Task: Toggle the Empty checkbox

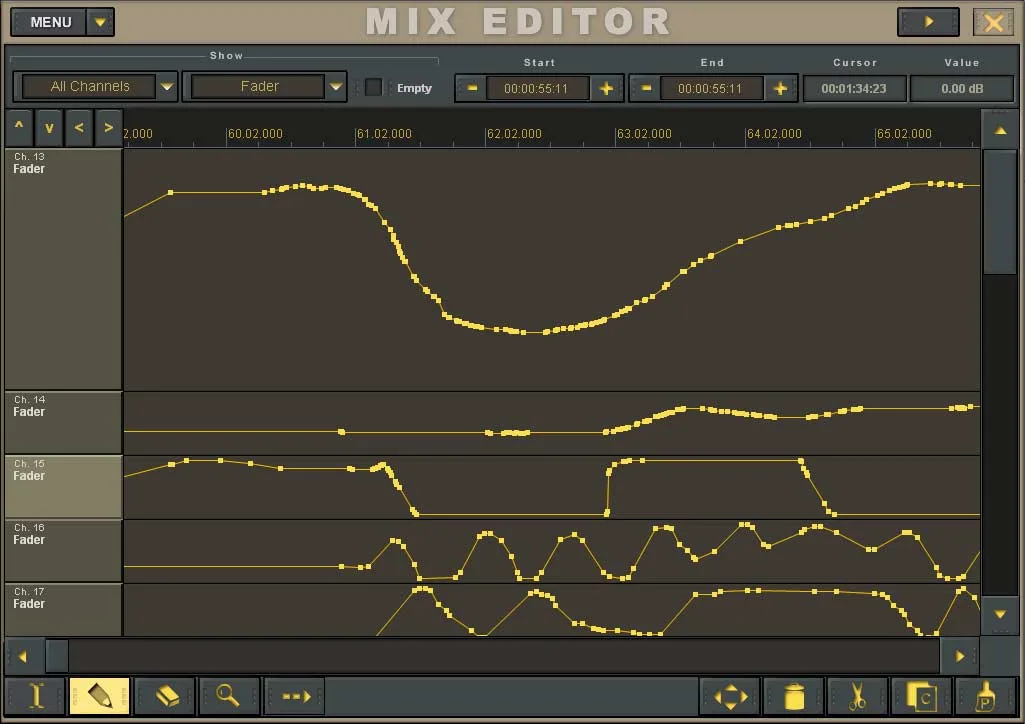Action: [x=373, y=87]
